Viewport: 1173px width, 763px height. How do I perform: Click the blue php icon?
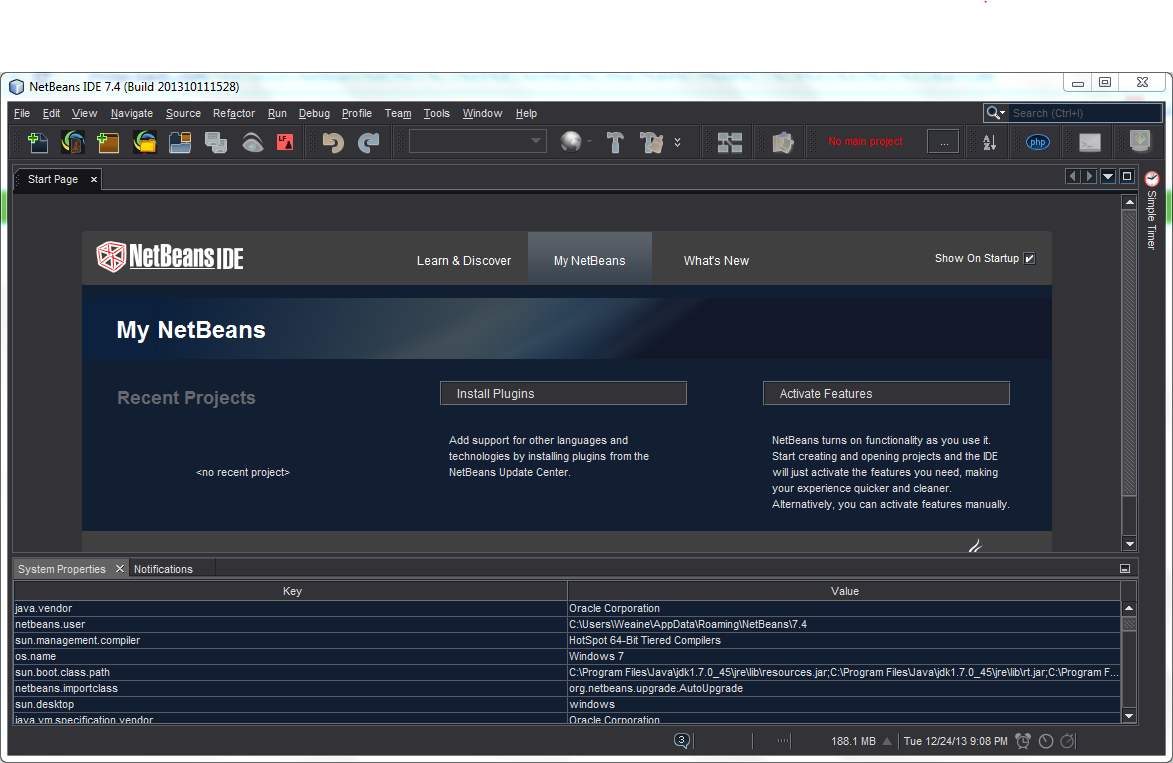pyautogui.click(x=1038, y=141)
